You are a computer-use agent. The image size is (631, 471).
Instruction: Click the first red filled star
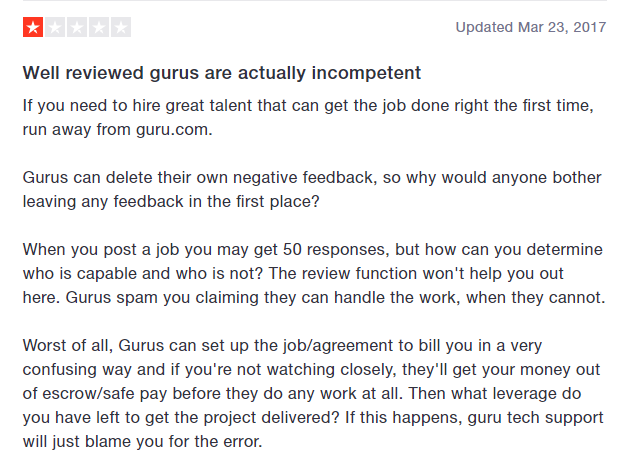pyautogui.click(x=33, y=28)
